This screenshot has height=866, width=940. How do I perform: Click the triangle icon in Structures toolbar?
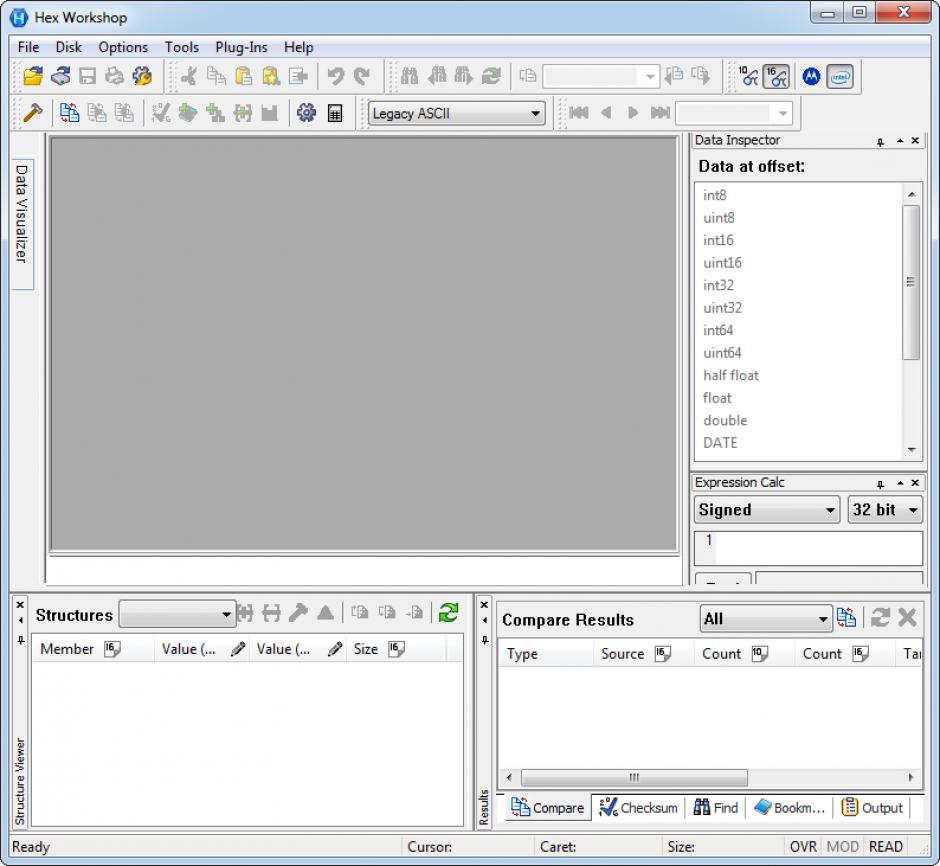(x=326, y=612)
